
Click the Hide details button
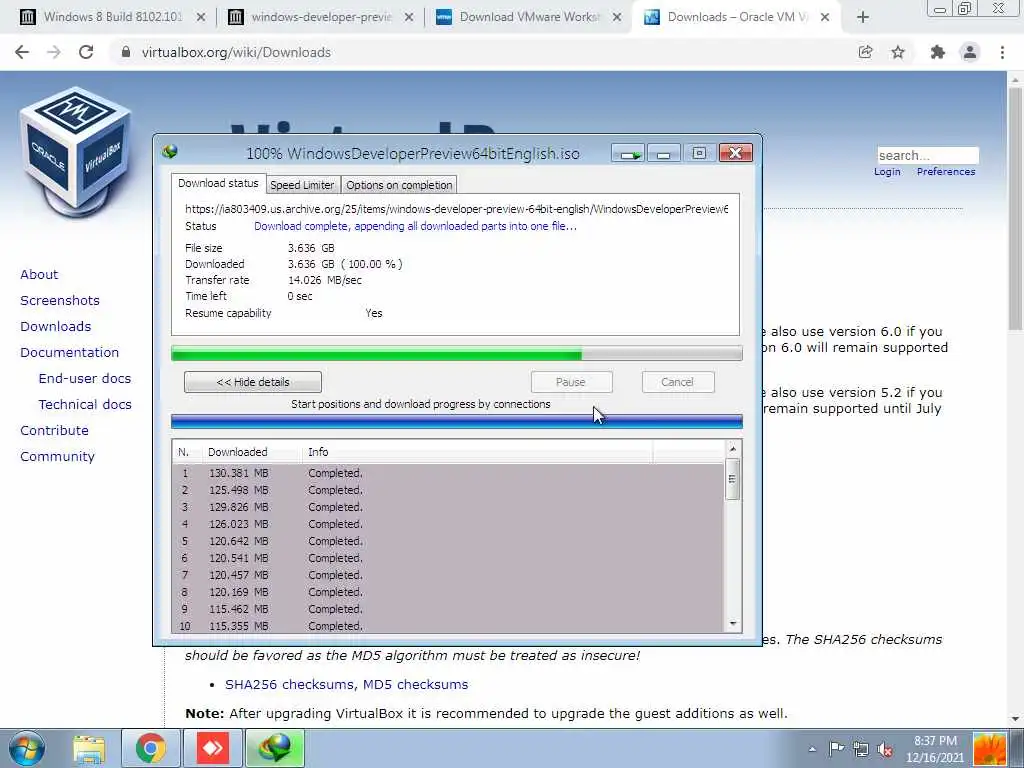pos(253,382)
